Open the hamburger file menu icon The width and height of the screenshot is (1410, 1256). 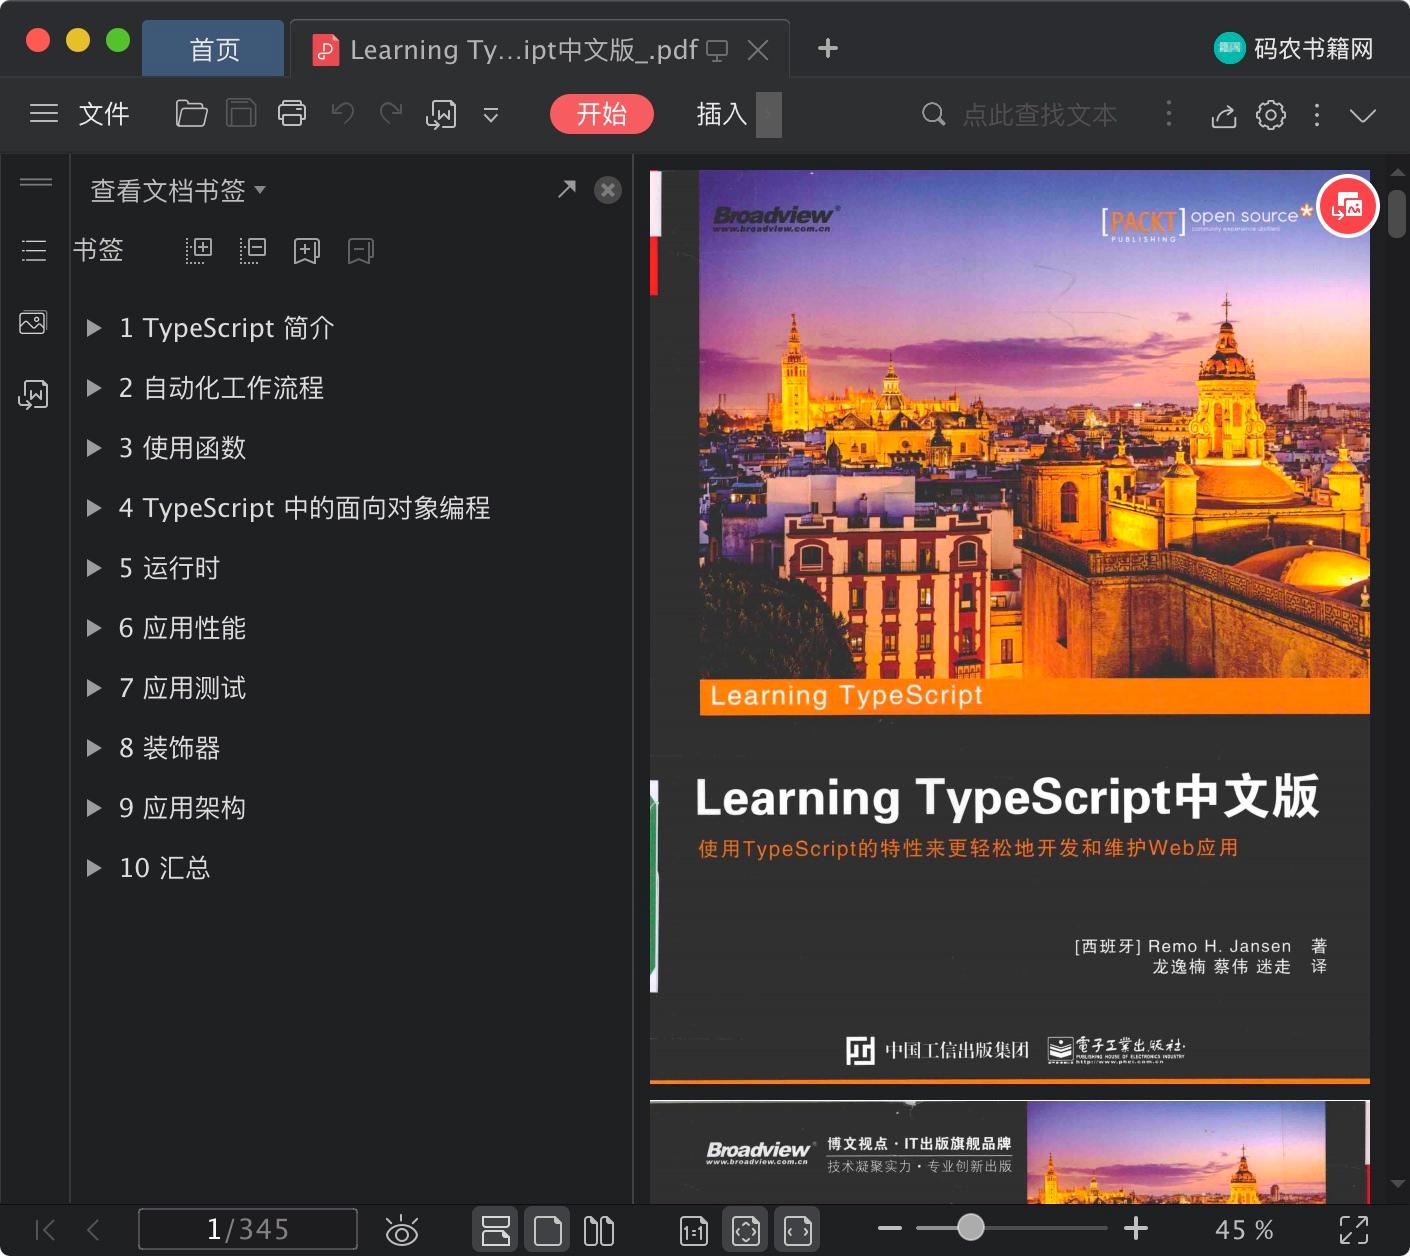44,114
